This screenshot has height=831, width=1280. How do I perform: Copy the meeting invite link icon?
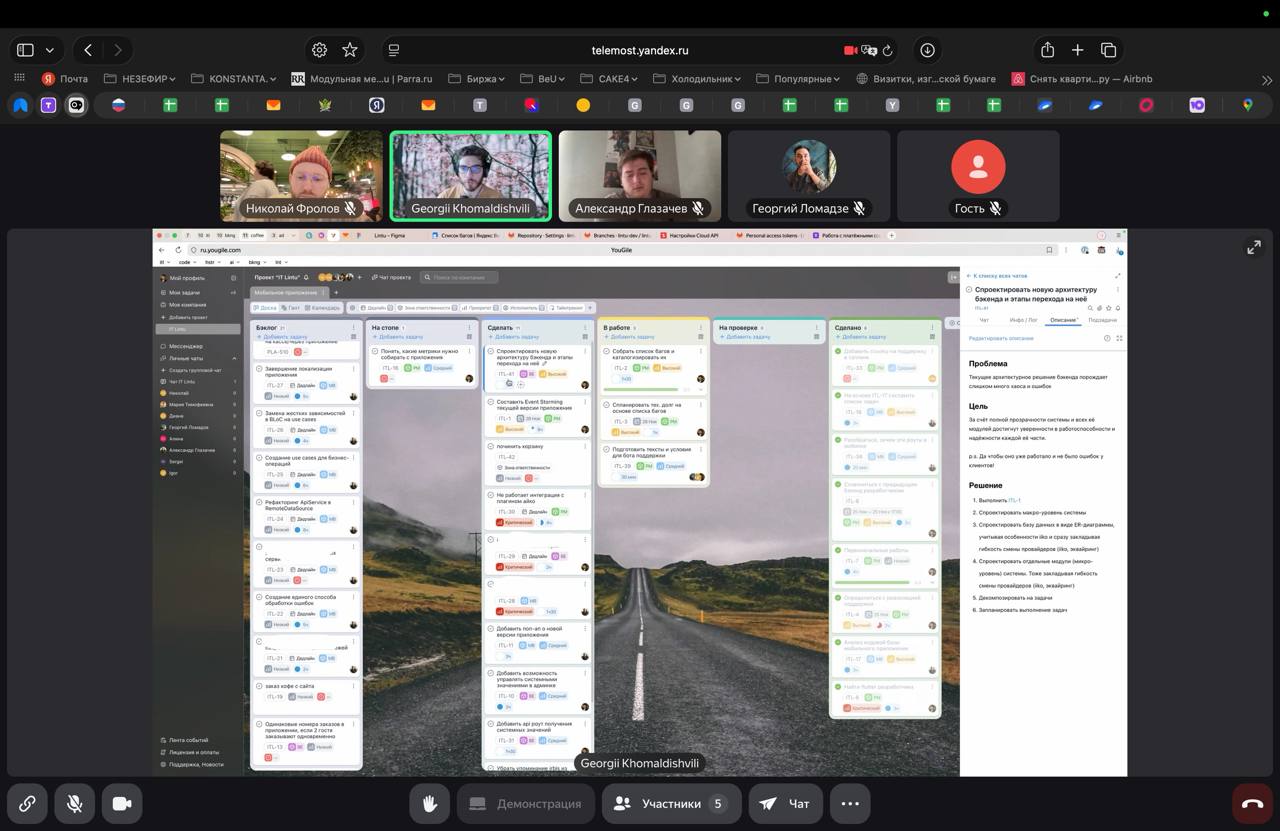27,803
